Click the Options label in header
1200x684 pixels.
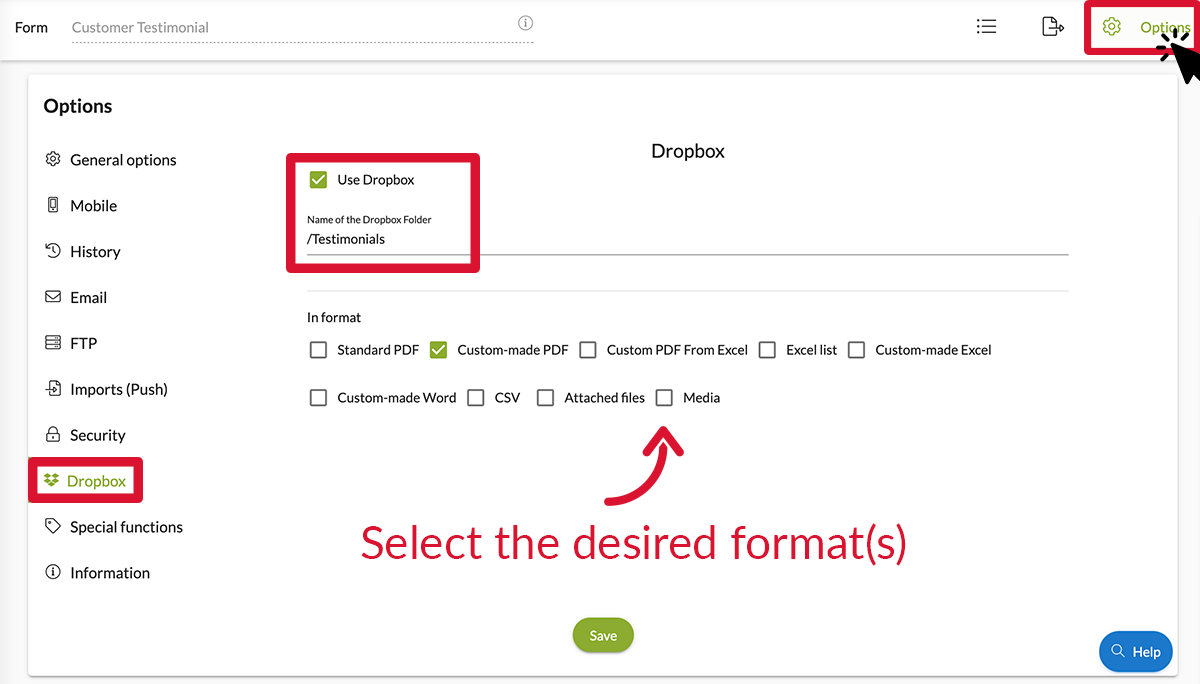[1165, 27]
